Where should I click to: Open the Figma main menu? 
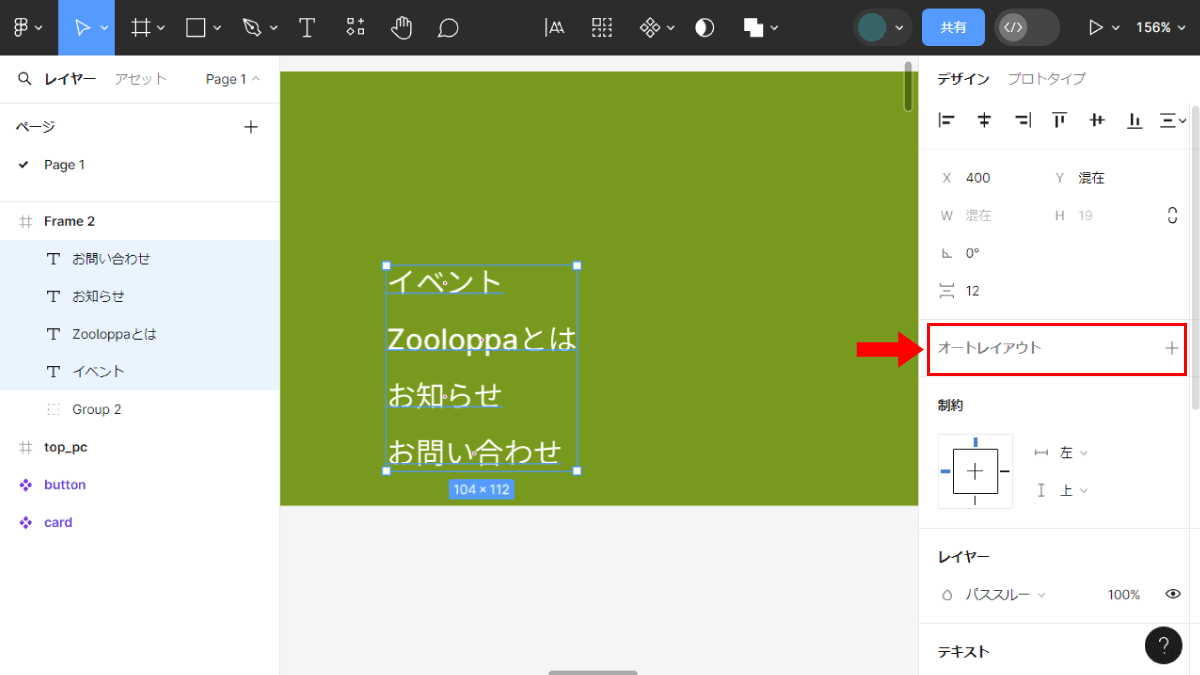pos(27,27)
